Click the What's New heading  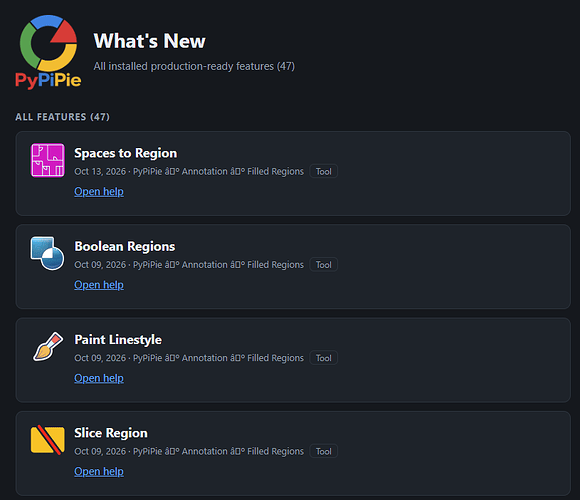click(149, 41)
